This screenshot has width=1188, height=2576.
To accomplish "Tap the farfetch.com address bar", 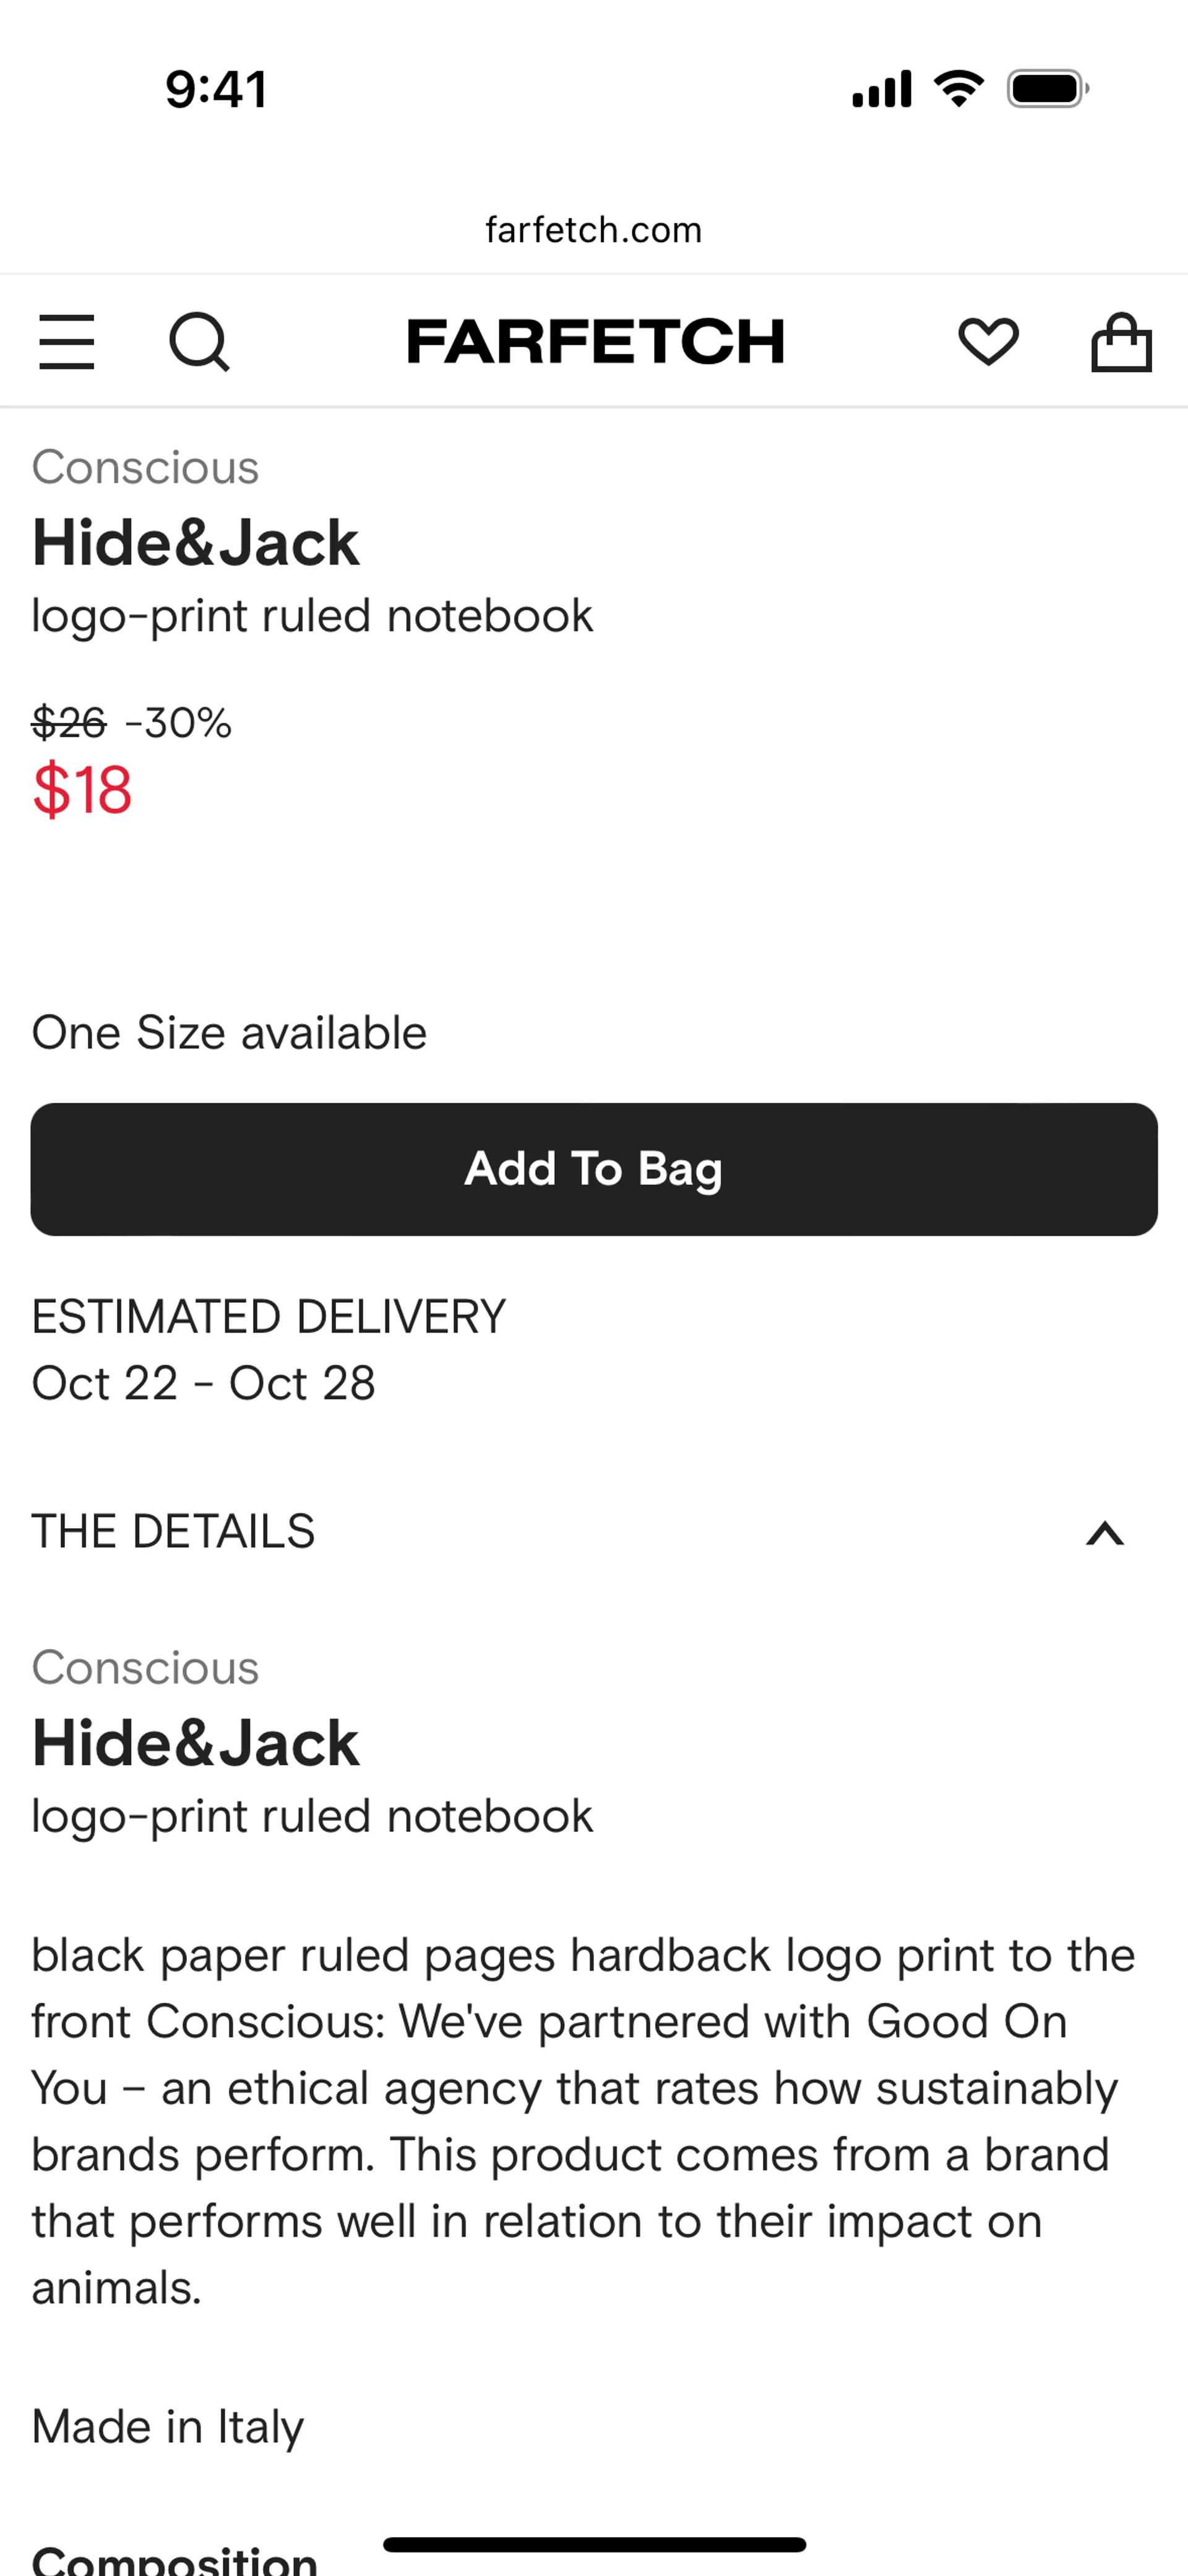I will (594, 230).
